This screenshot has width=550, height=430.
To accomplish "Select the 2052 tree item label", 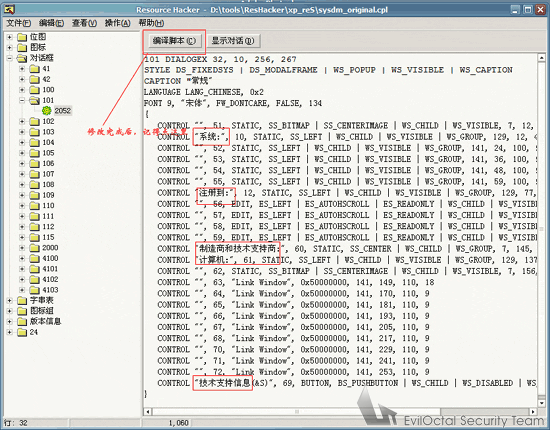I will pyautogui.click(x=63, y=111).
